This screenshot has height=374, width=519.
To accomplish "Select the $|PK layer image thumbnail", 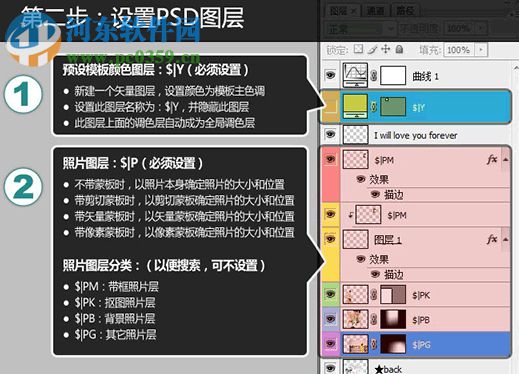I will coord(356,294).
